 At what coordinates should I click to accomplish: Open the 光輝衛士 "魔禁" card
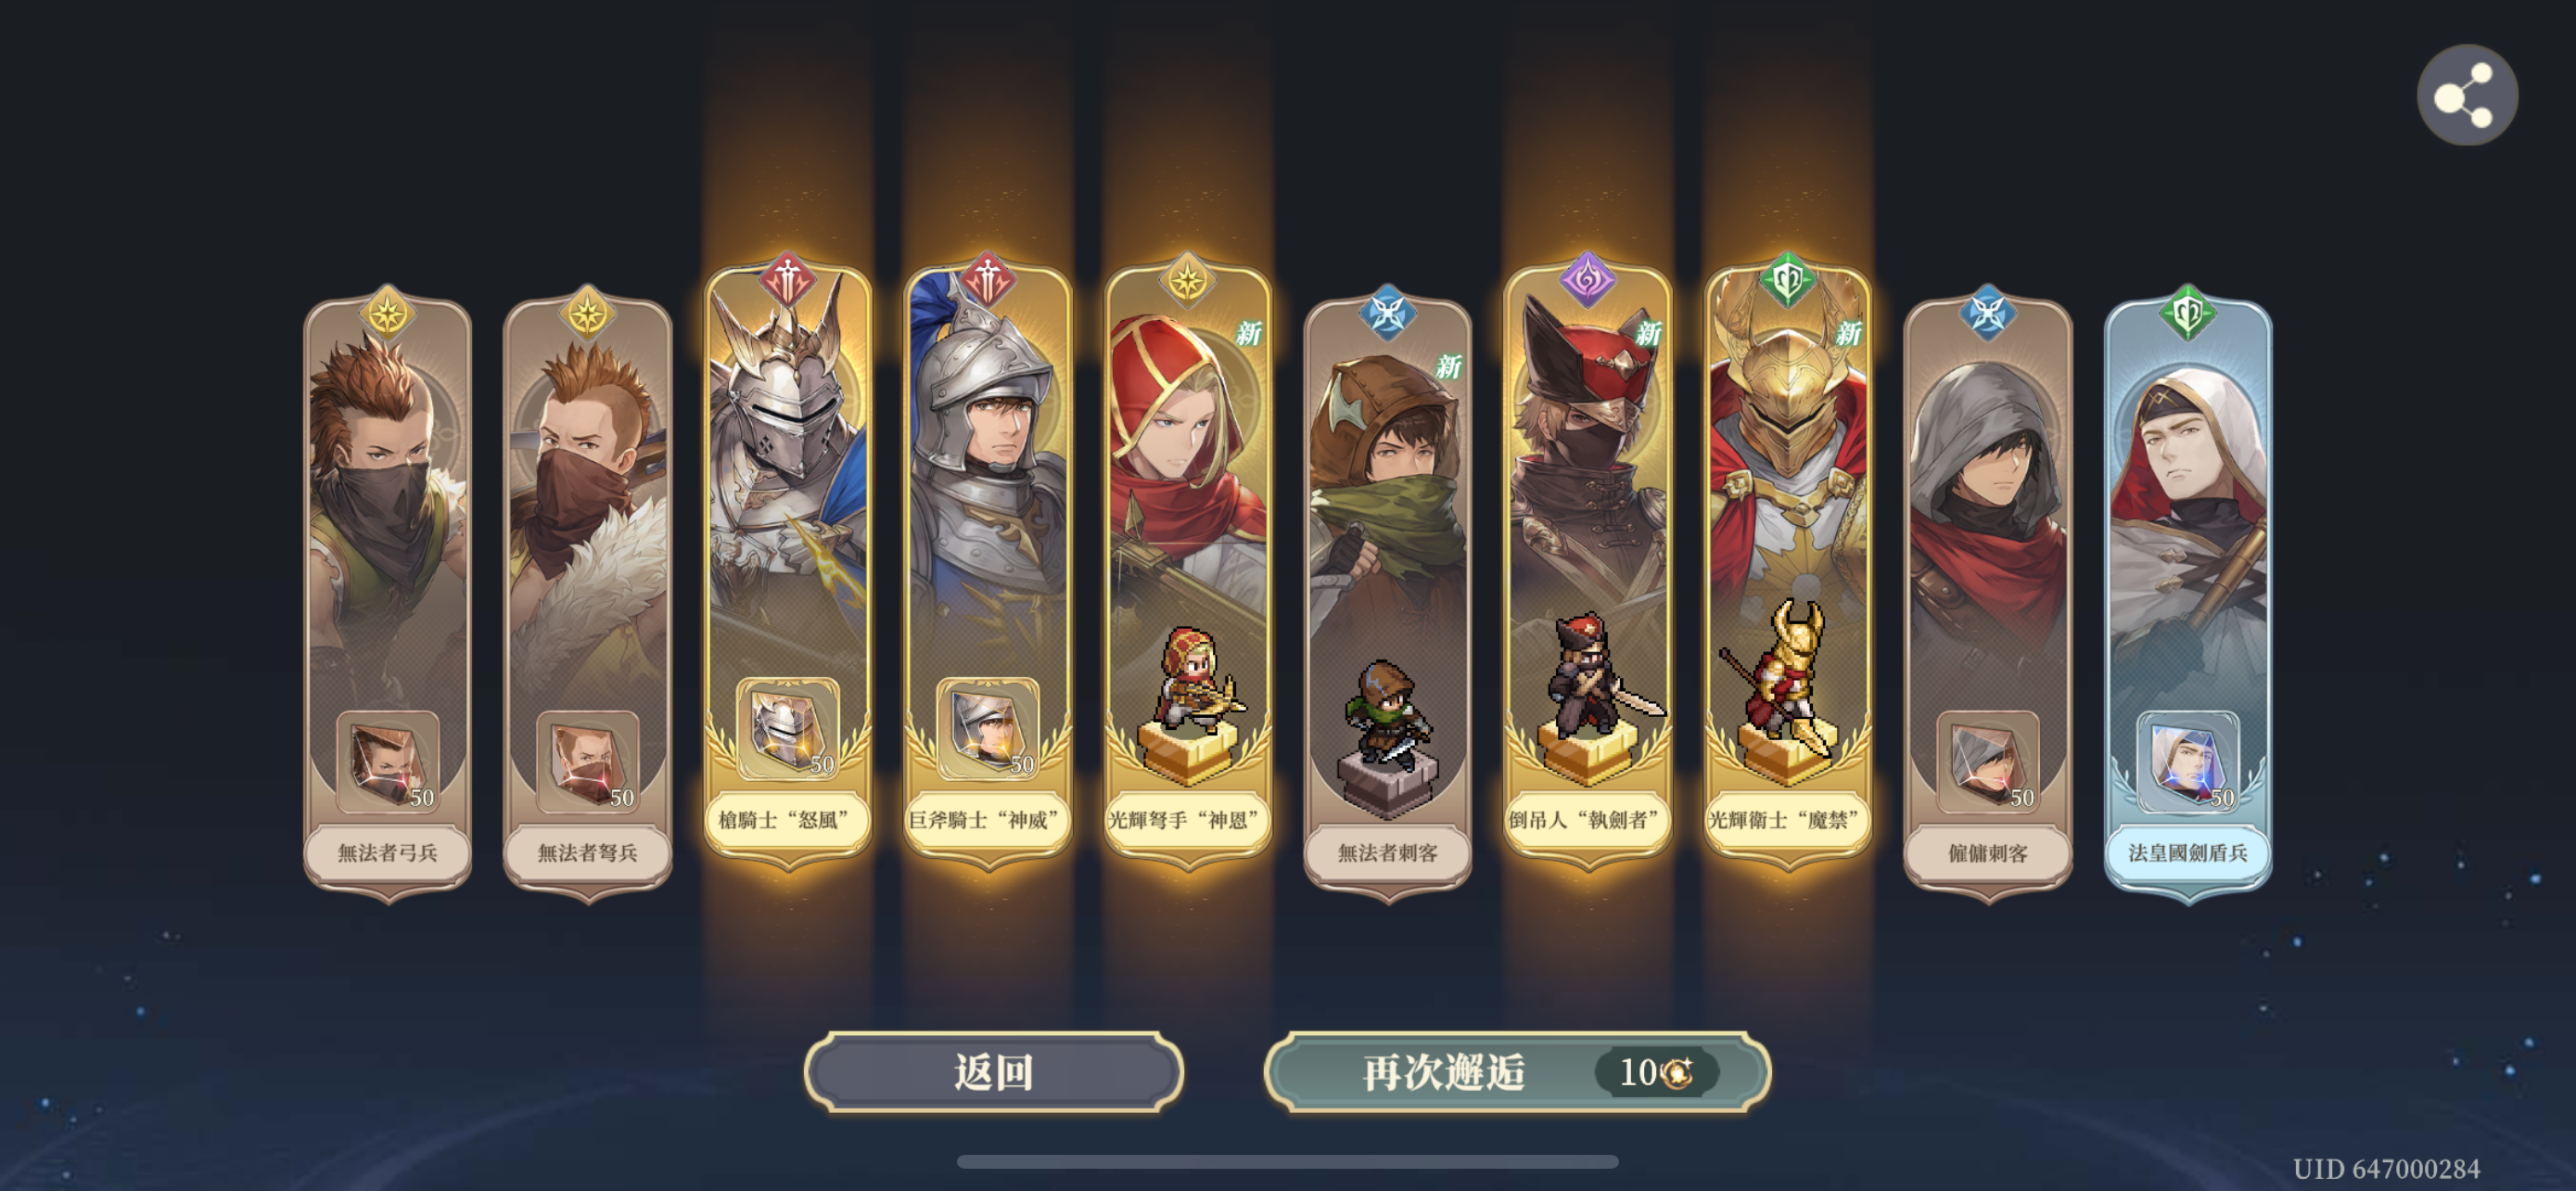1788,562
